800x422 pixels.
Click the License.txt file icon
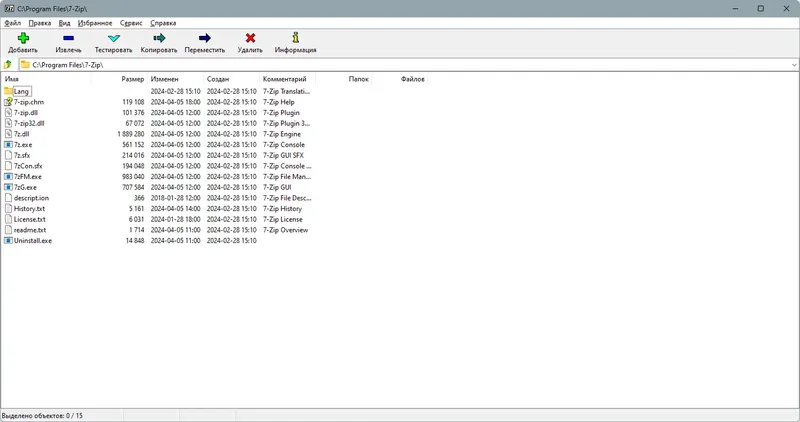[8, 219]
